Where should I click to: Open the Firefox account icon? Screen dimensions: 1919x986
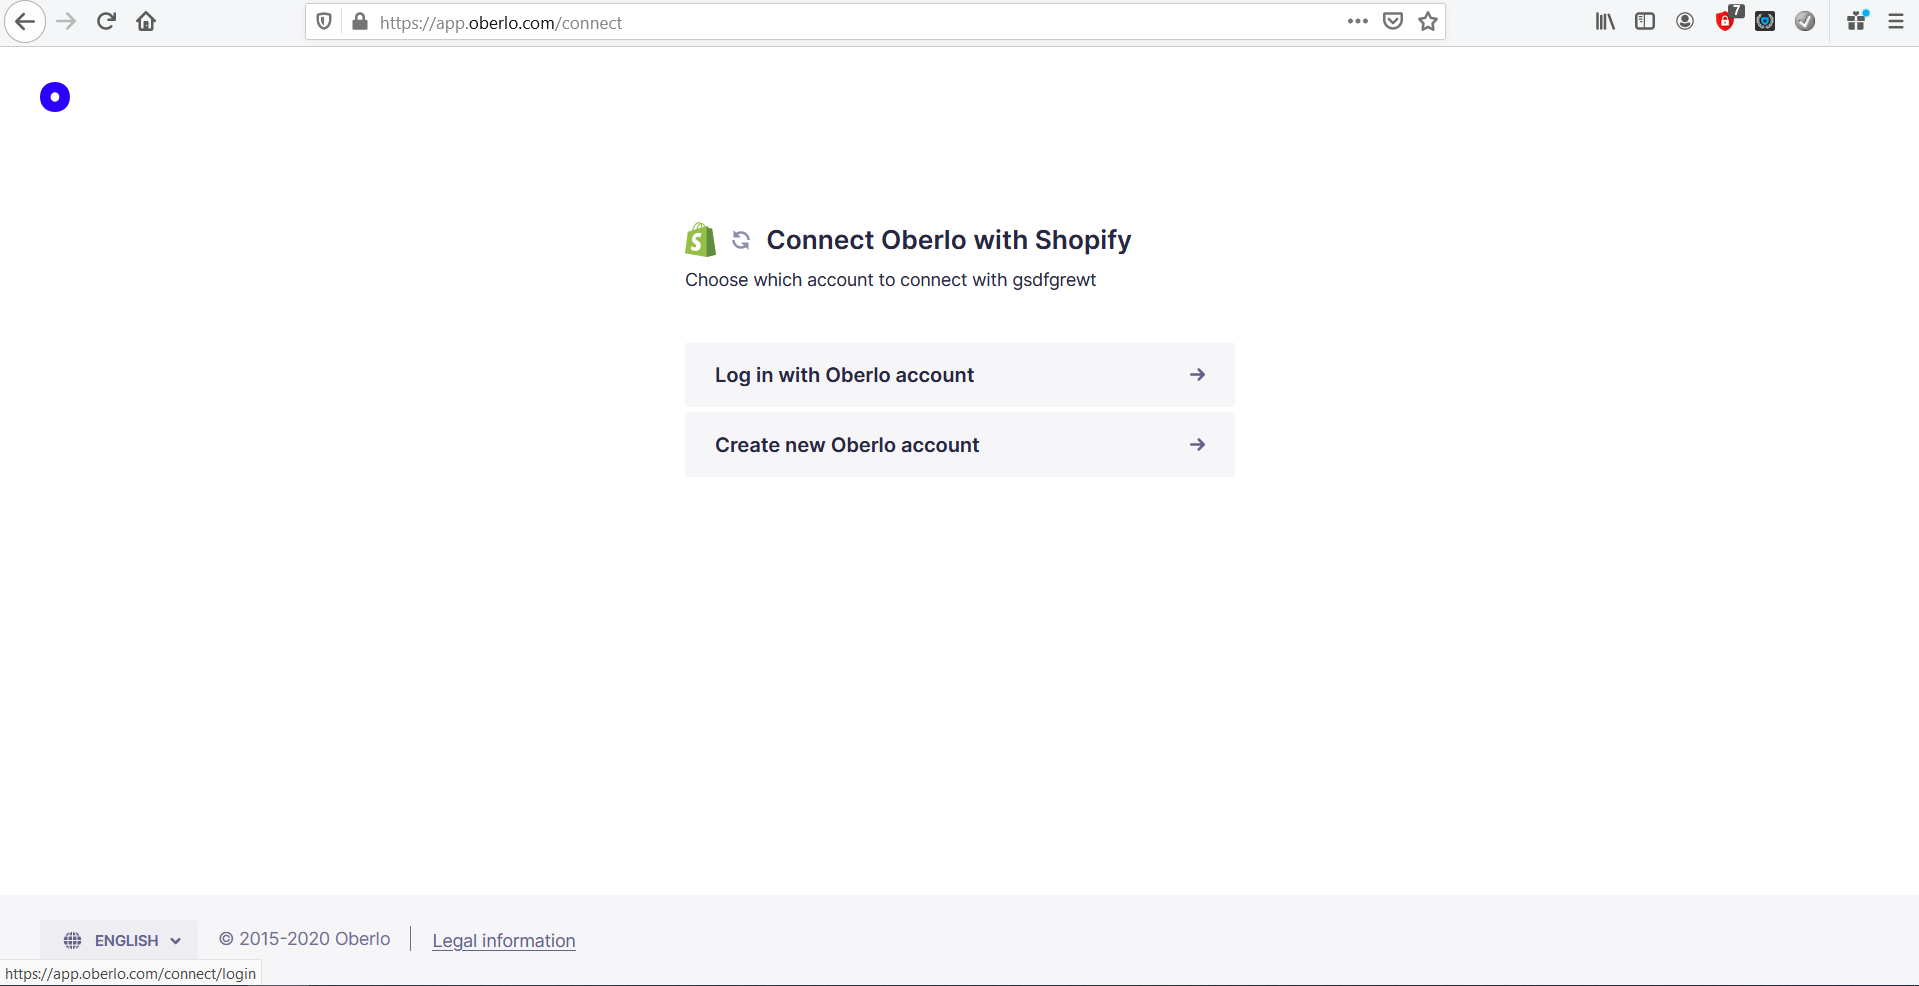tap(1685, 21)
